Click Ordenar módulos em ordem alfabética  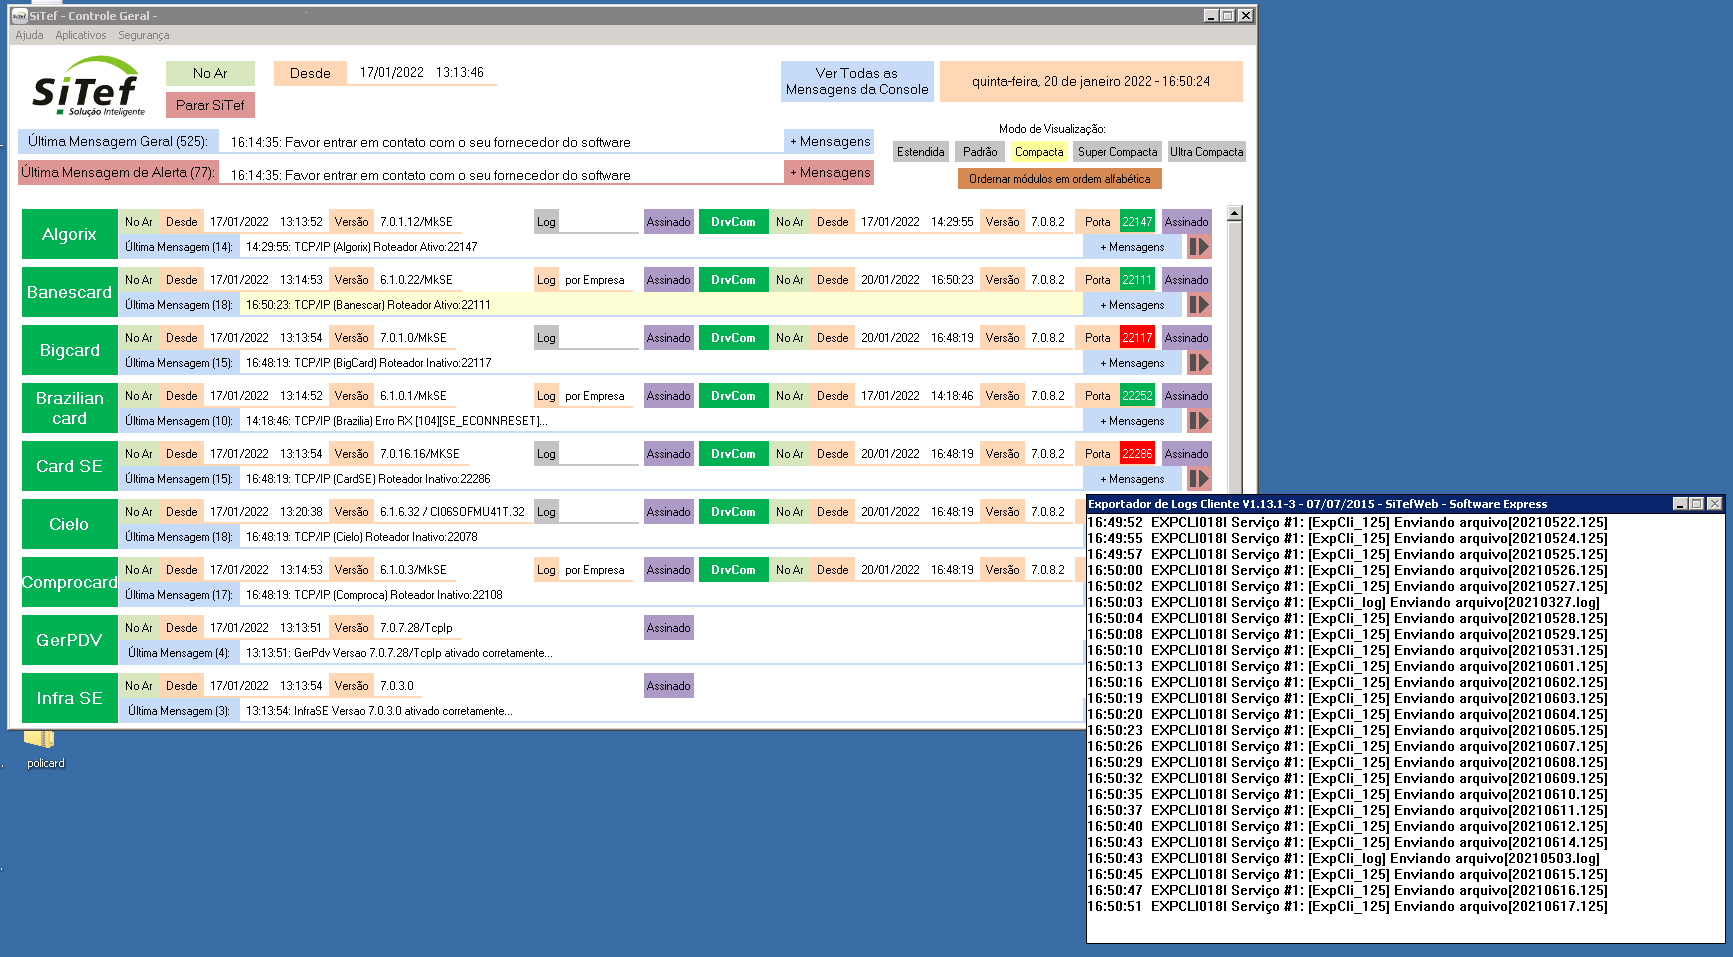(x=1059, y=179)
